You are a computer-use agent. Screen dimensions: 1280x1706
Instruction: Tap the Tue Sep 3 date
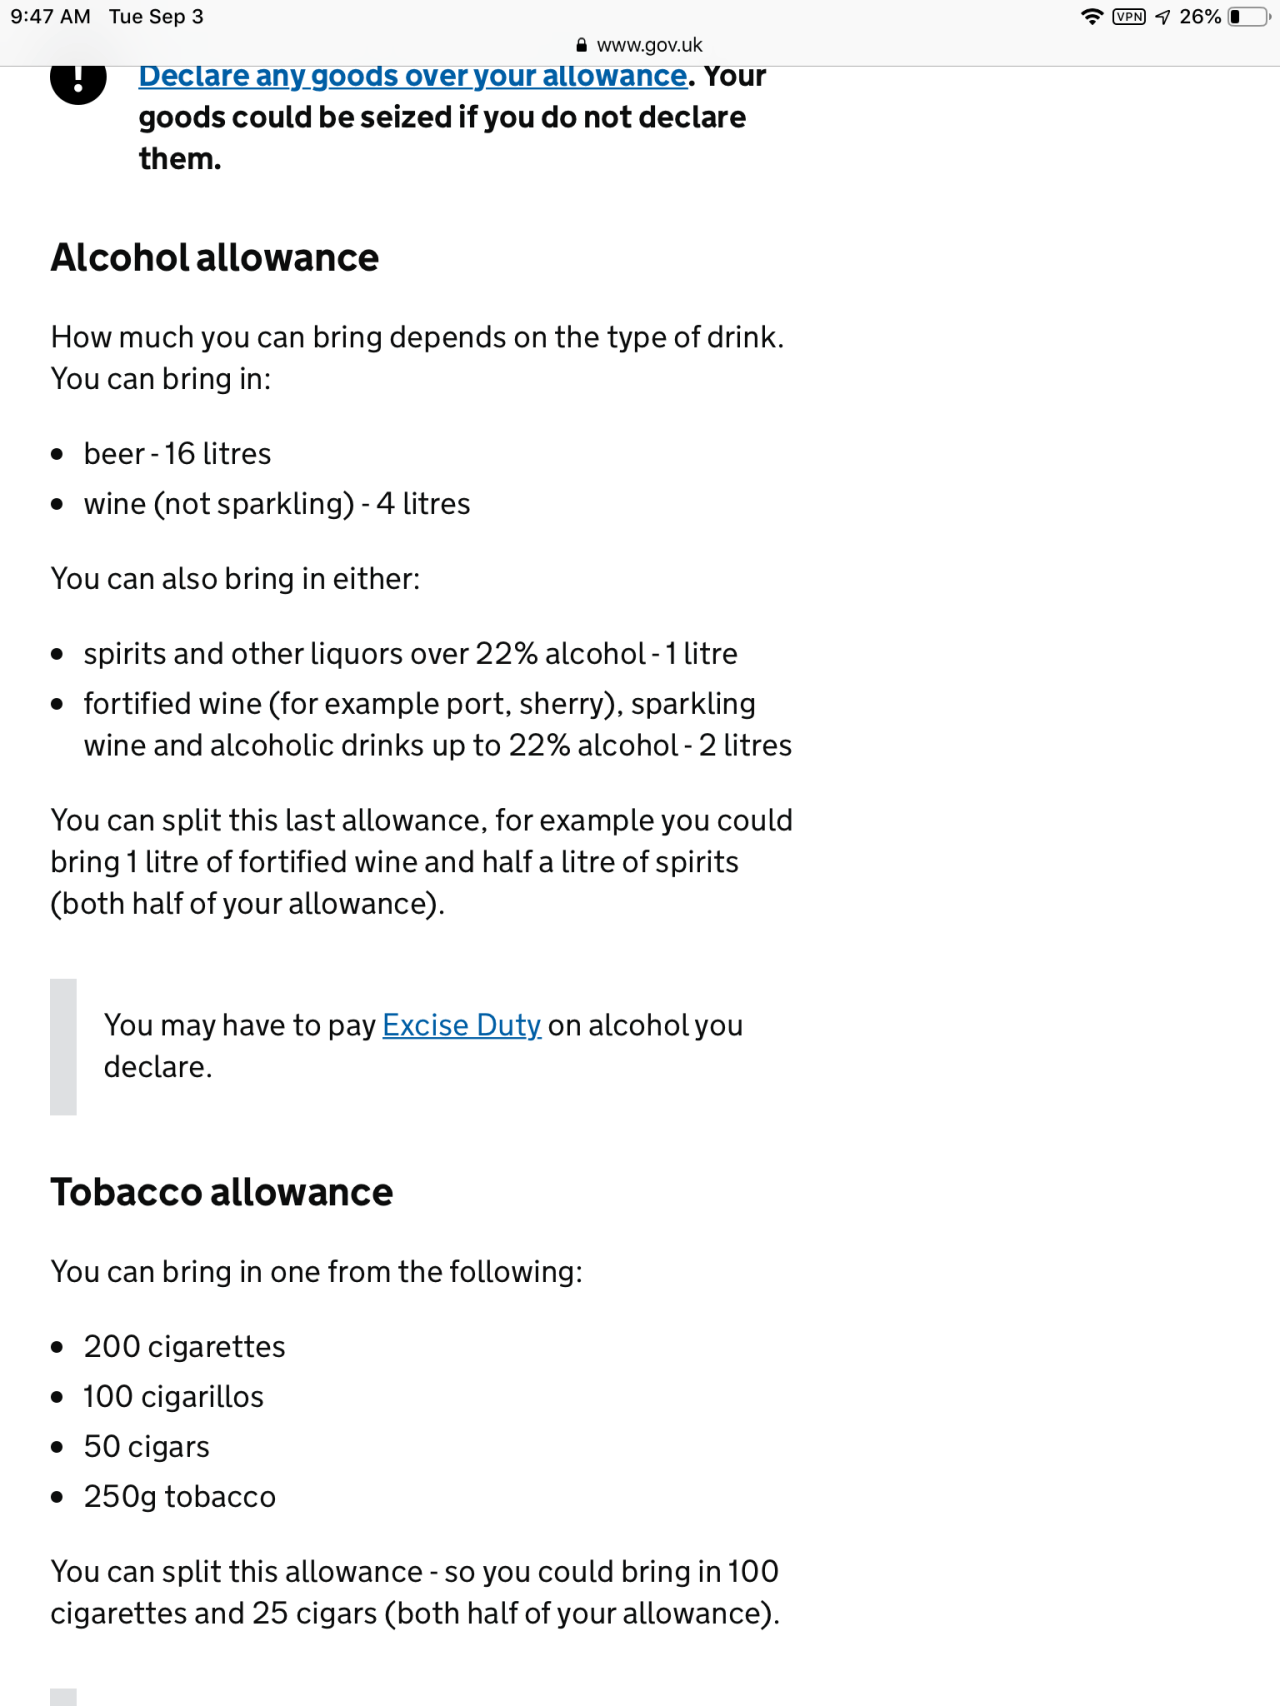156,17
